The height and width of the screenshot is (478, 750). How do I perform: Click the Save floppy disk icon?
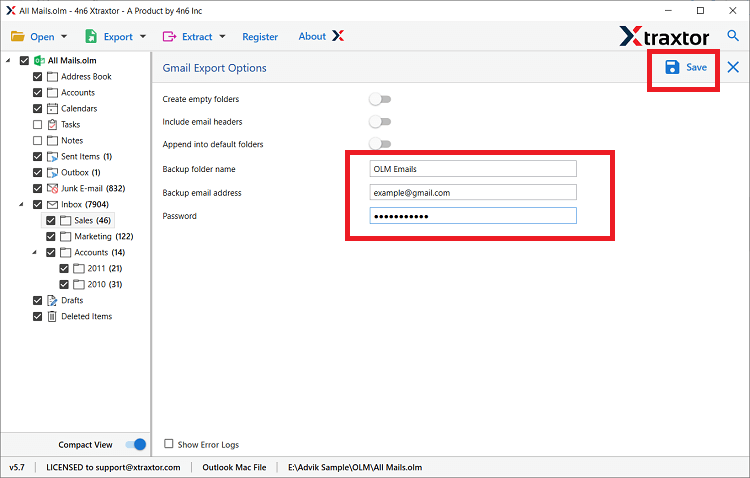(672, 67)
